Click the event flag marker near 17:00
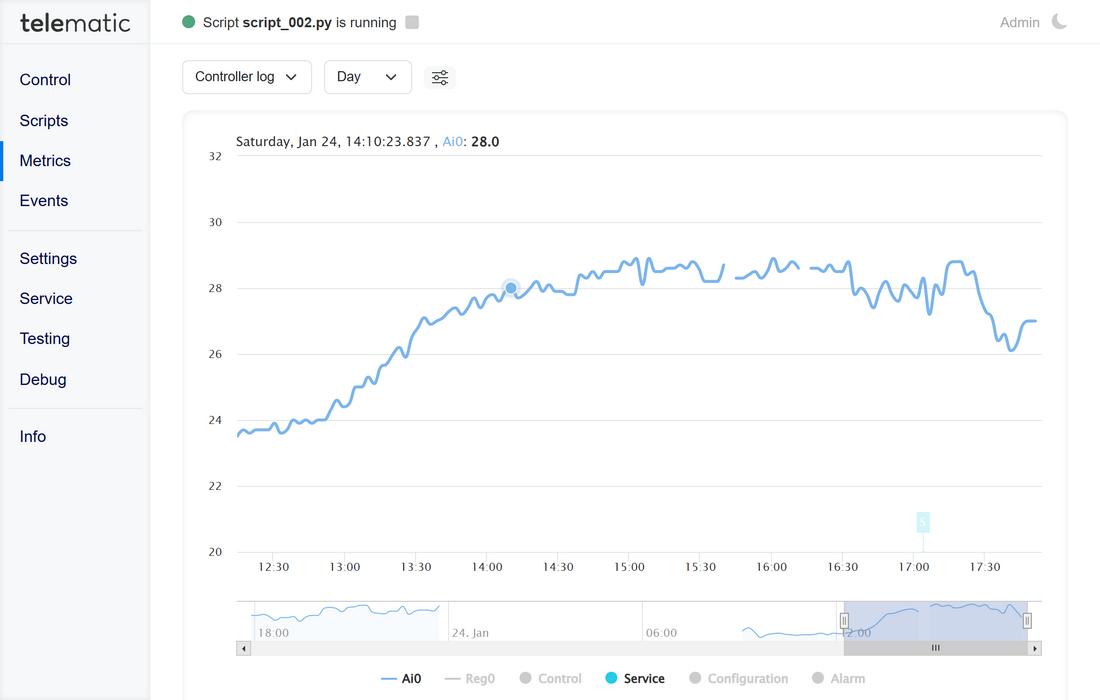 click(x=923, y=522)
